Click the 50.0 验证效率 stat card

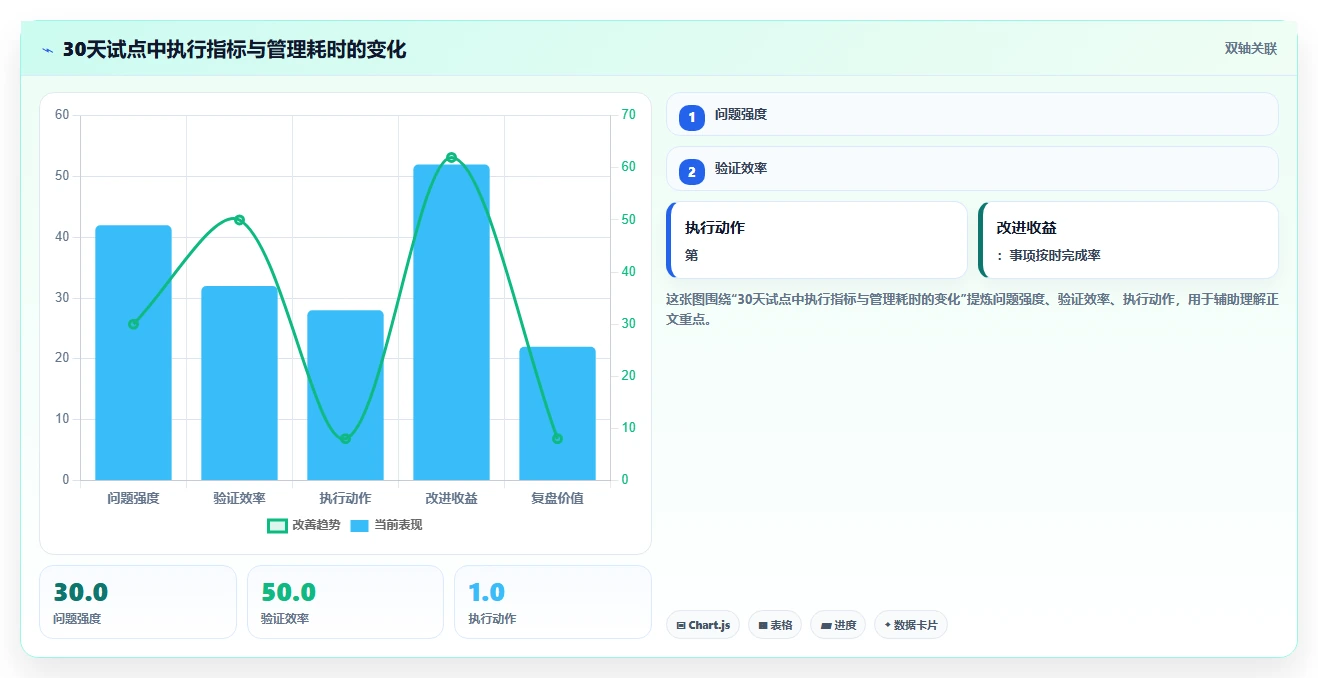[345, 602]
